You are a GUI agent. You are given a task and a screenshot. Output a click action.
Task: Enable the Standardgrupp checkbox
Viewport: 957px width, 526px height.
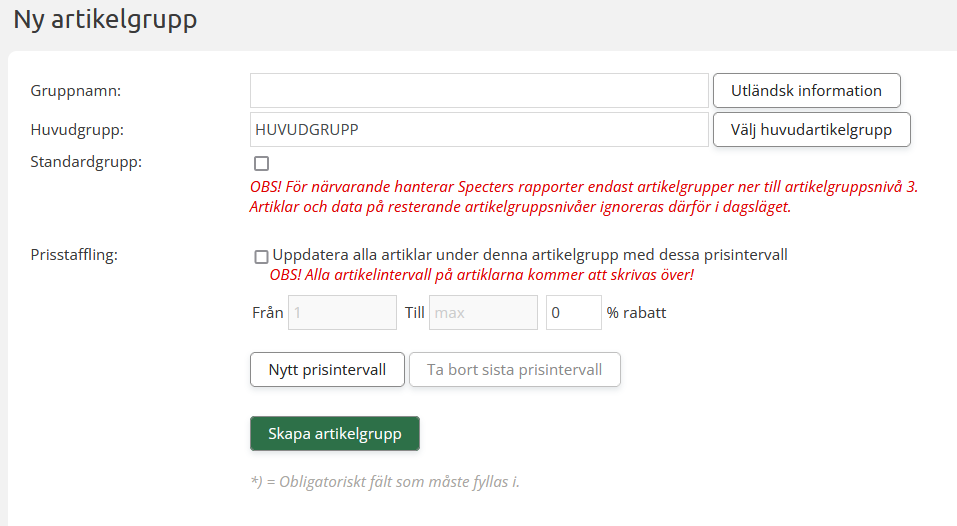tap(261, 163)
